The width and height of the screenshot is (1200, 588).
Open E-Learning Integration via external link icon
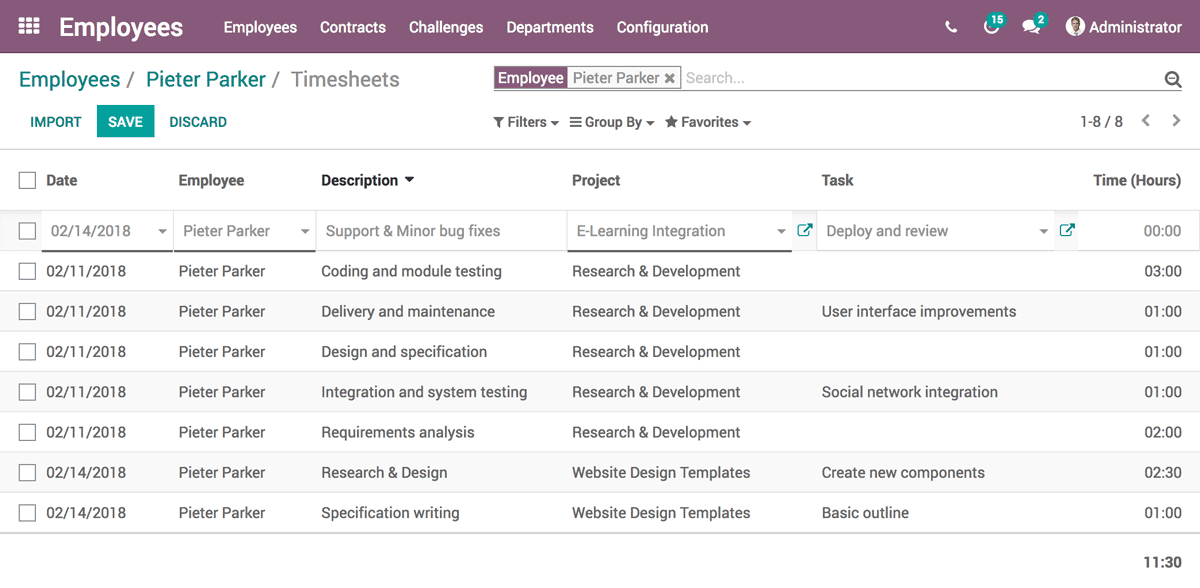point(805,229)
